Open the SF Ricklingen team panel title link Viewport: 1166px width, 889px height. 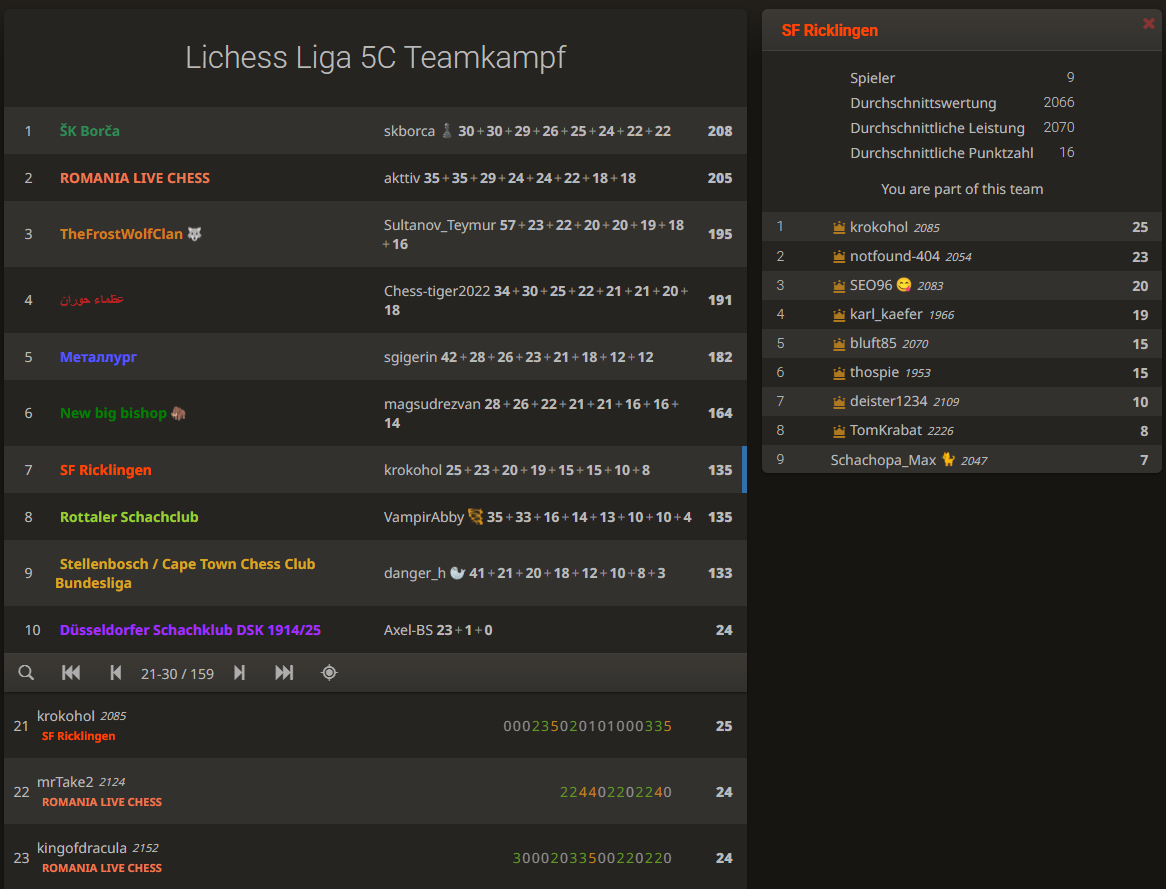(829, 30)
